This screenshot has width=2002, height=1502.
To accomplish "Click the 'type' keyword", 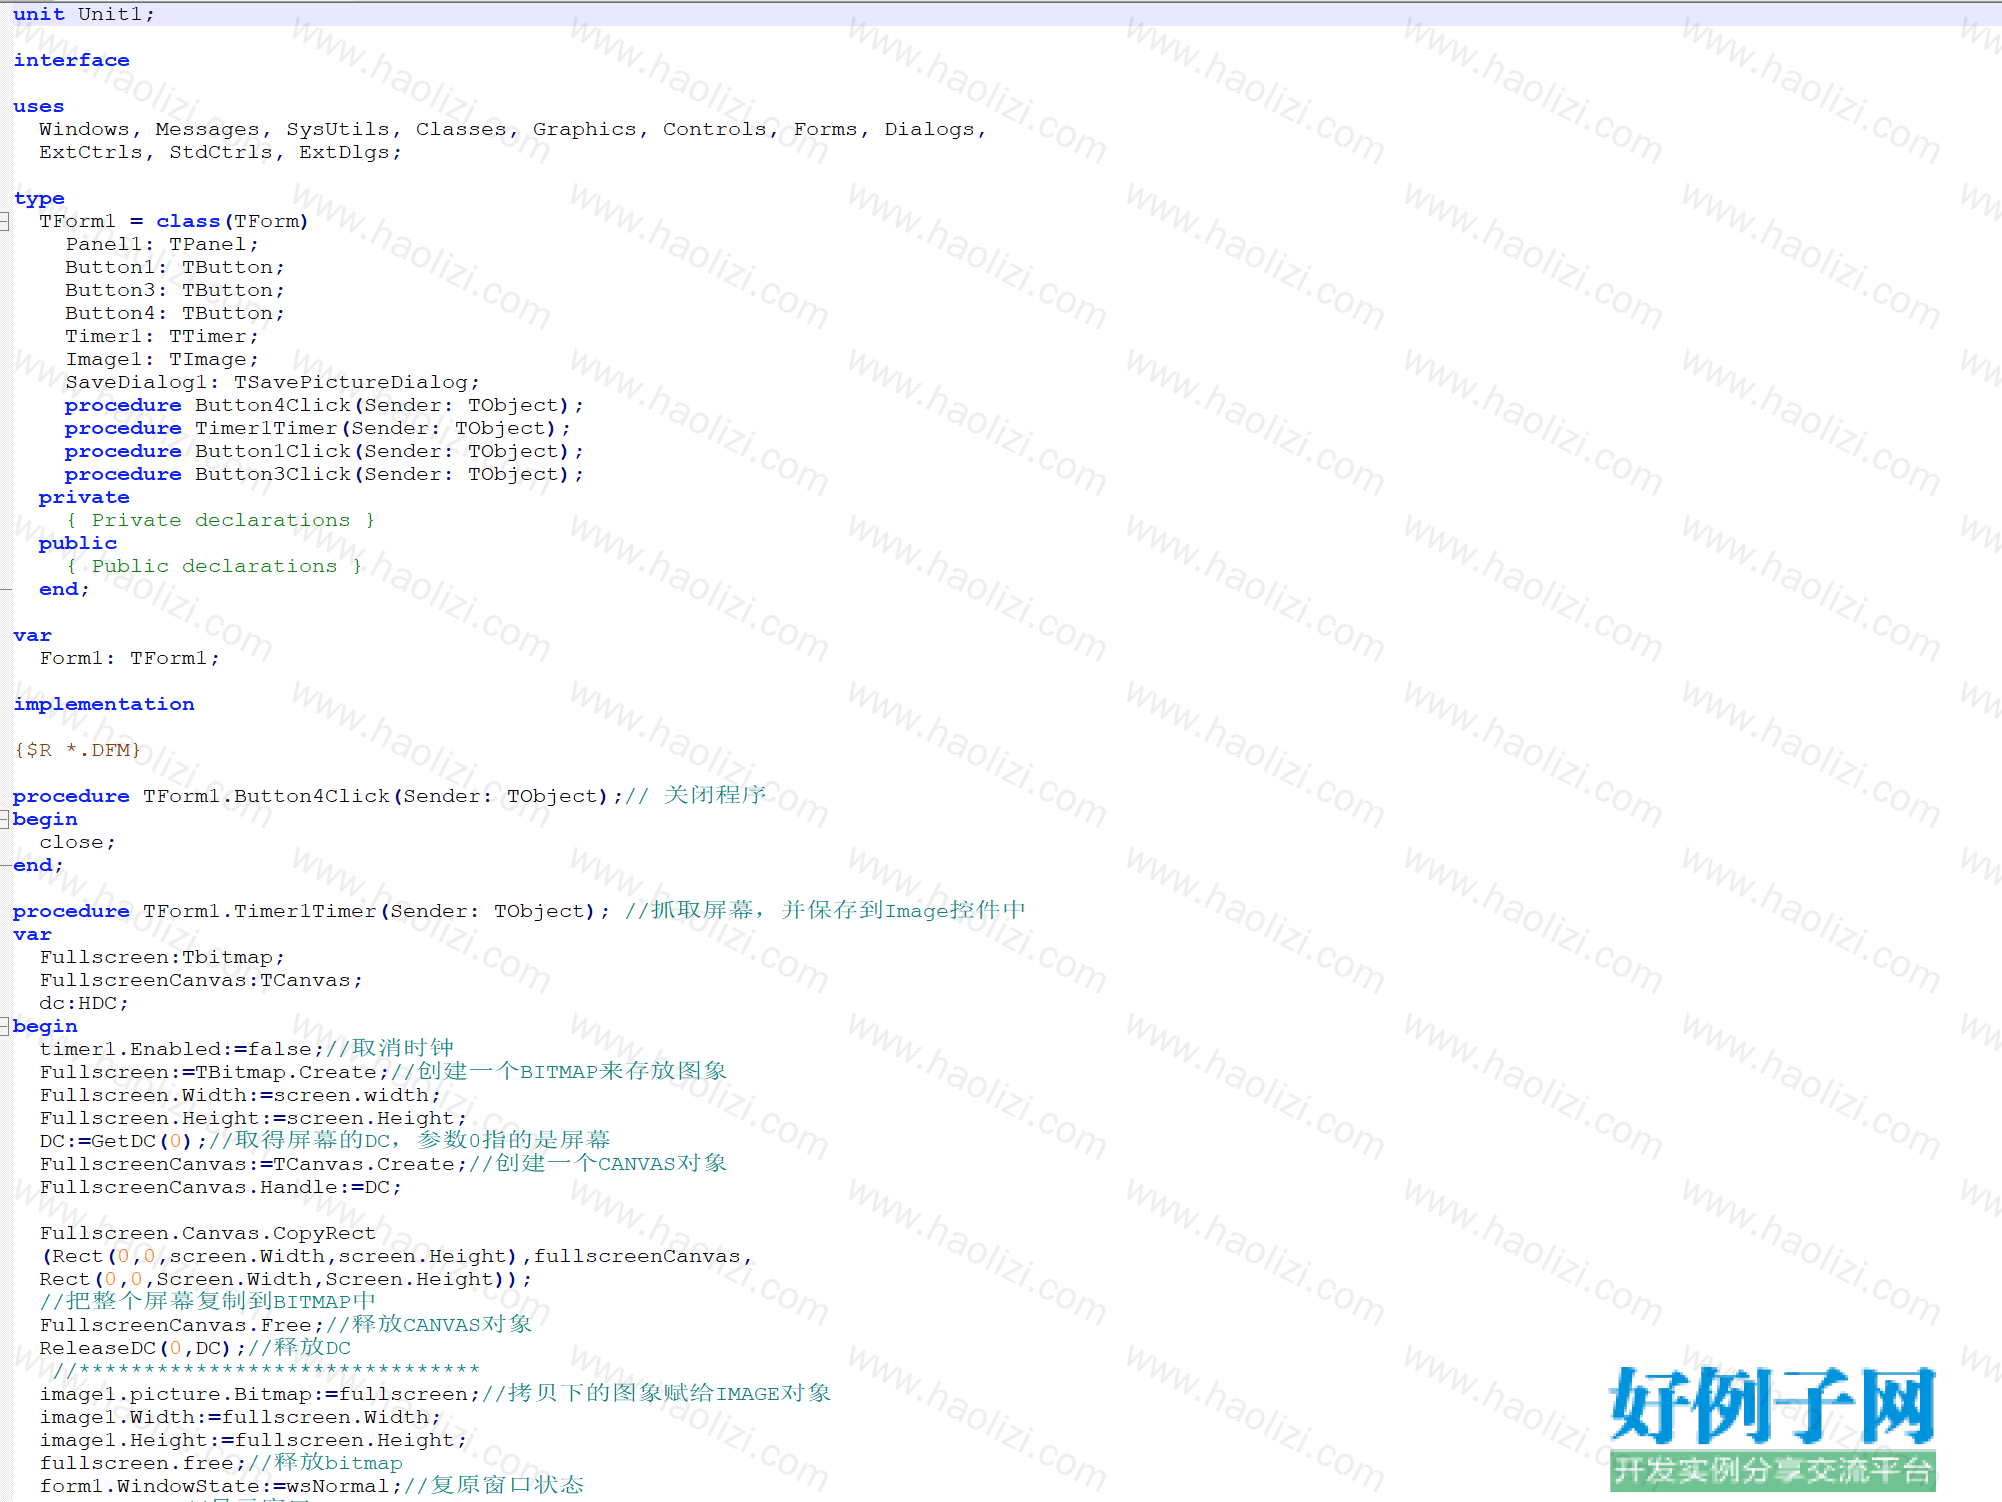I will pos(39,198).
